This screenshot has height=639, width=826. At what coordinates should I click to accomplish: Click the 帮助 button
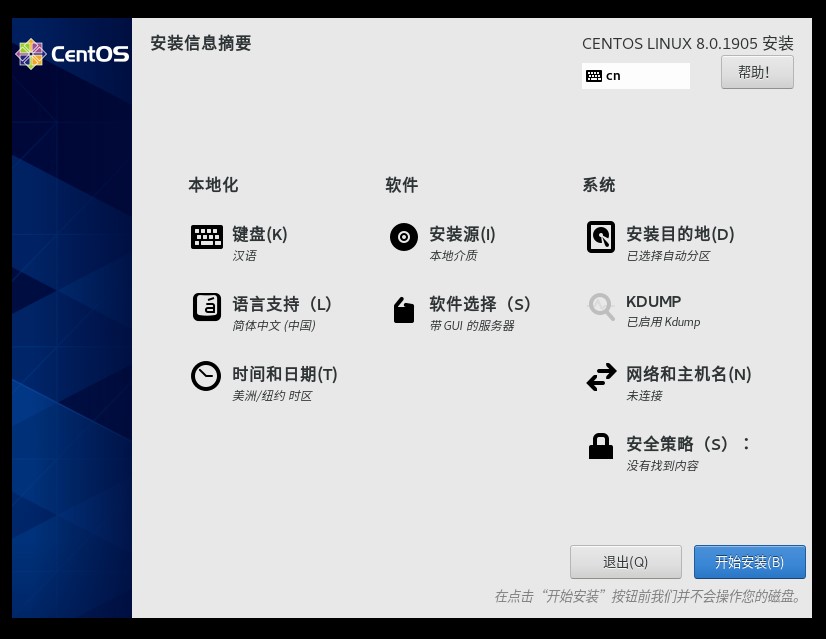(x=757, y=71)
